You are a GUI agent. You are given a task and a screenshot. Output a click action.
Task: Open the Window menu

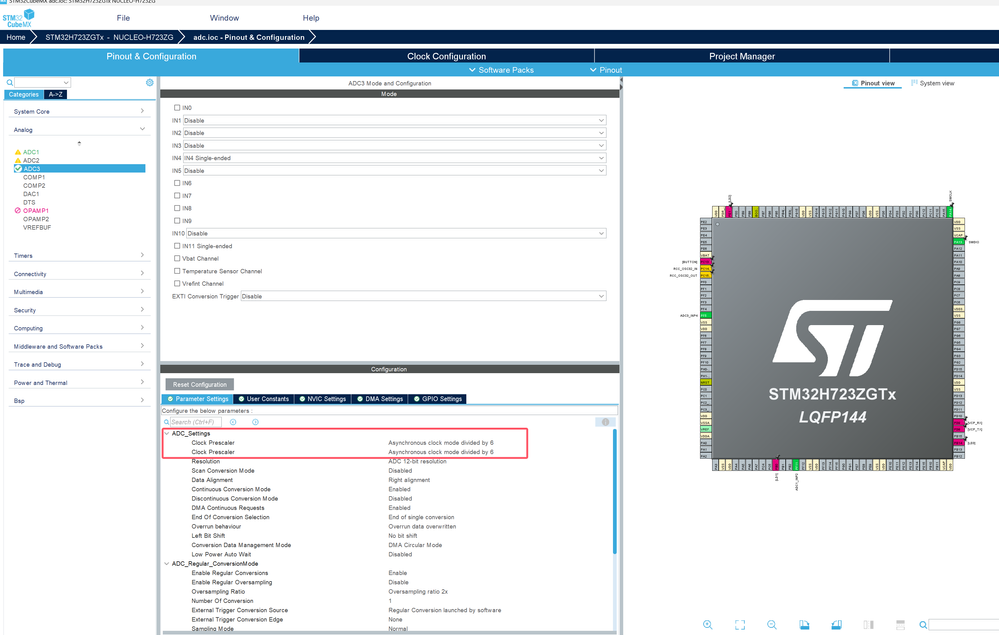[x=224, y=18]
